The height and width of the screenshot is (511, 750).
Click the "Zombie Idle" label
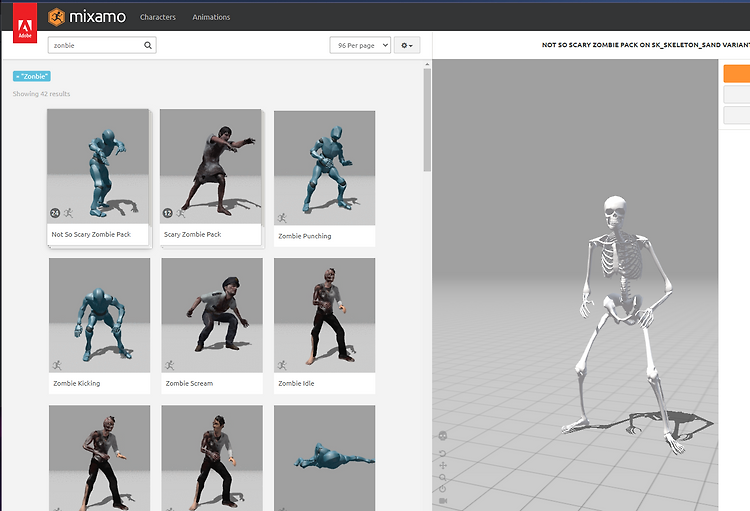click(296, 383)
